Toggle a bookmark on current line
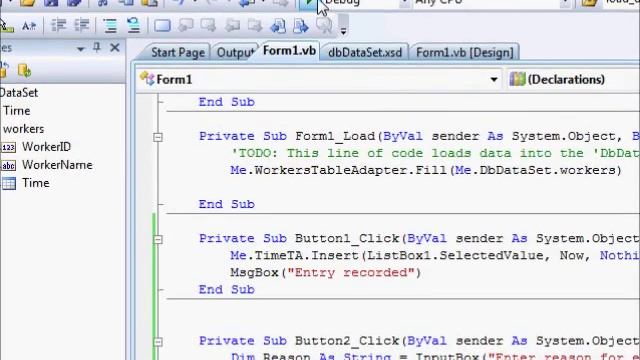The width and height of the screenshot is (640, 360). click(x=162, y=26)
